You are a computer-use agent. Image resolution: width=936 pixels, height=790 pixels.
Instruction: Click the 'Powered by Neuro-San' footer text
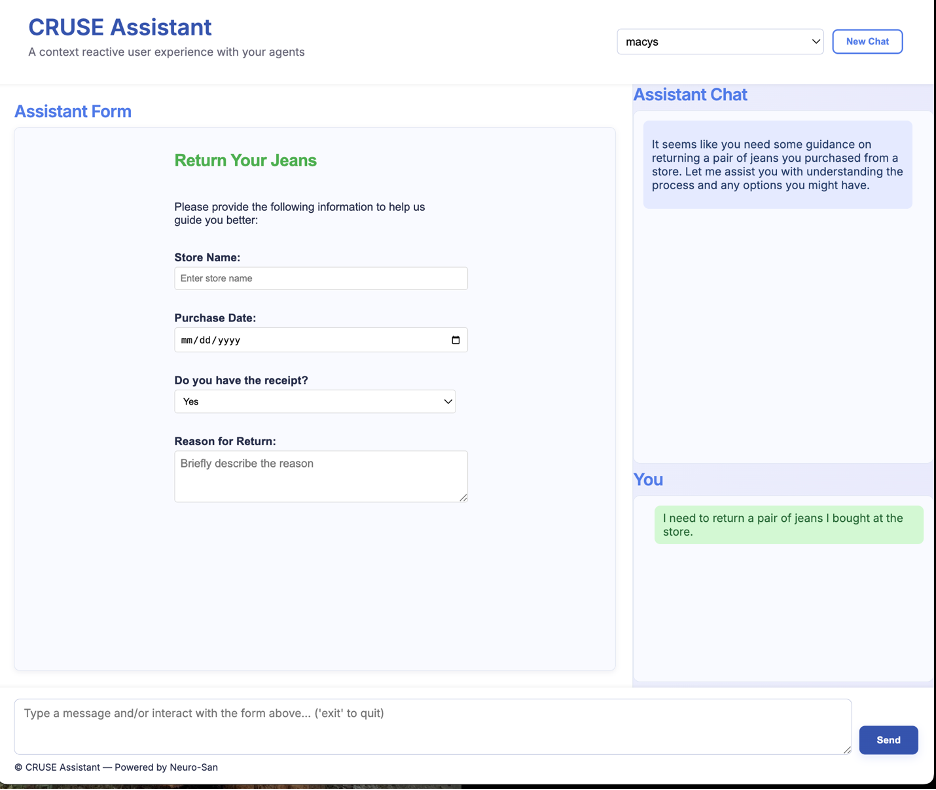[166, 767]
